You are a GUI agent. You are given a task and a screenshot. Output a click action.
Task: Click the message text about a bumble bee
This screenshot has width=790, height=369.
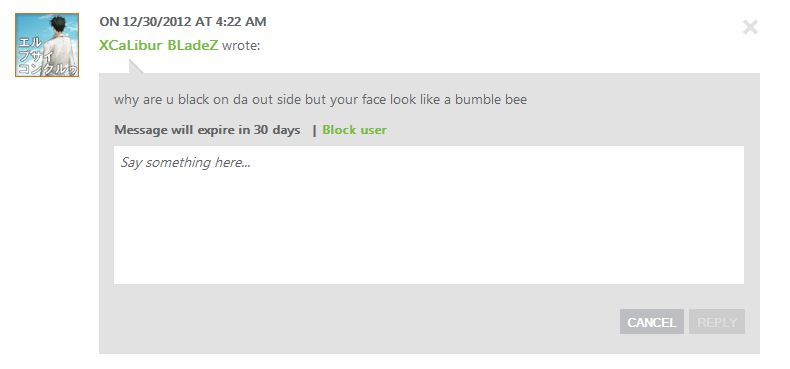click(320, 99)
